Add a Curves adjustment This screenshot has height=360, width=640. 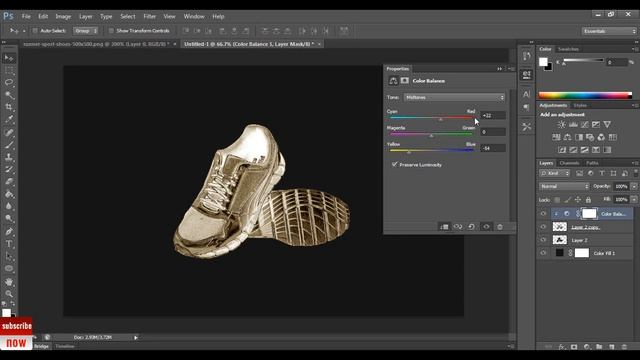point(584,124)
